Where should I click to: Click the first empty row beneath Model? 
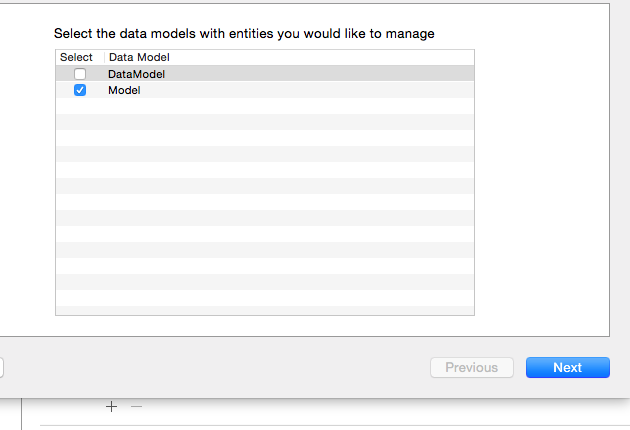tap(265, 106)
